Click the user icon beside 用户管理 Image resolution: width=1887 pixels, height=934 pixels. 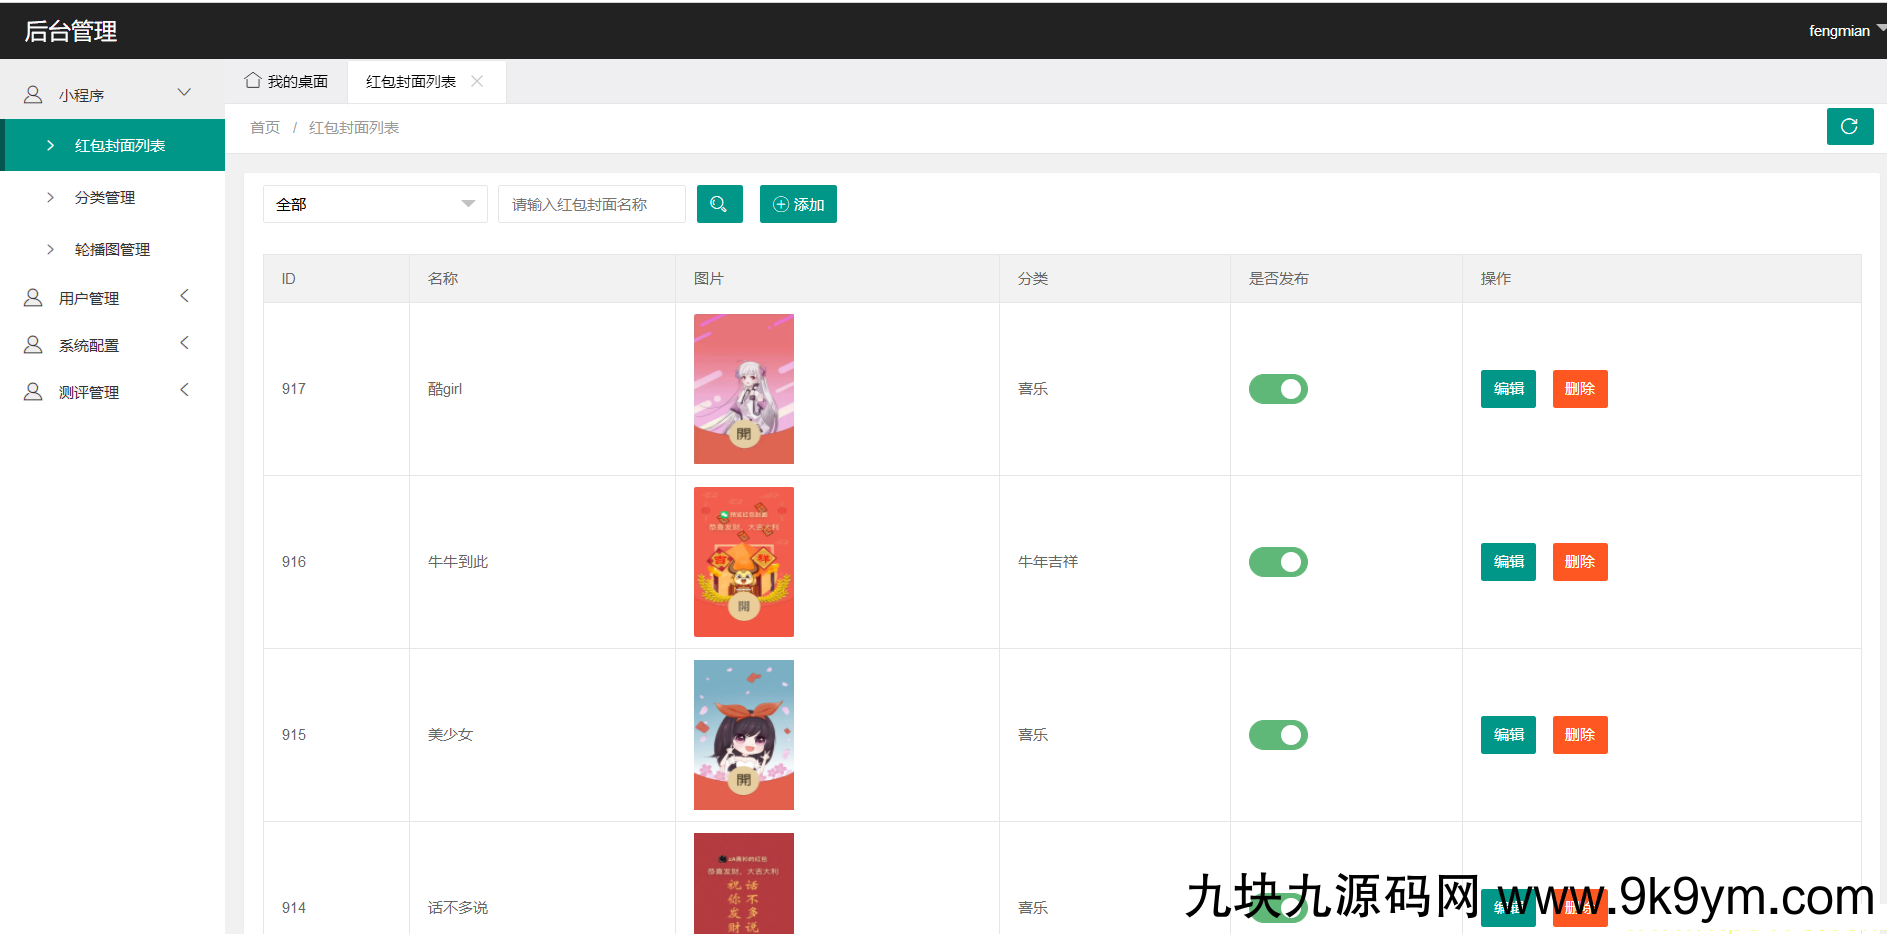(33, 298)
